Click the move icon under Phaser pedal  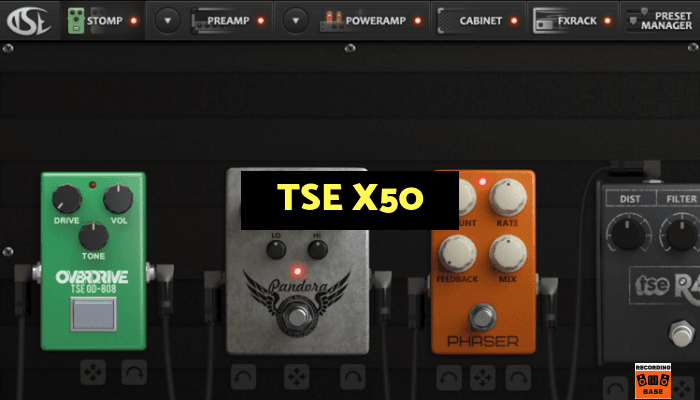(483, 378)
